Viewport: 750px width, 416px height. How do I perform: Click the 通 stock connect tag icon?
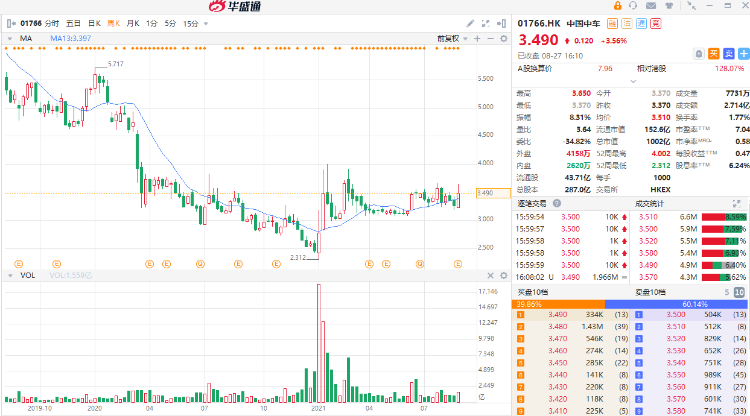click(641, 23)
